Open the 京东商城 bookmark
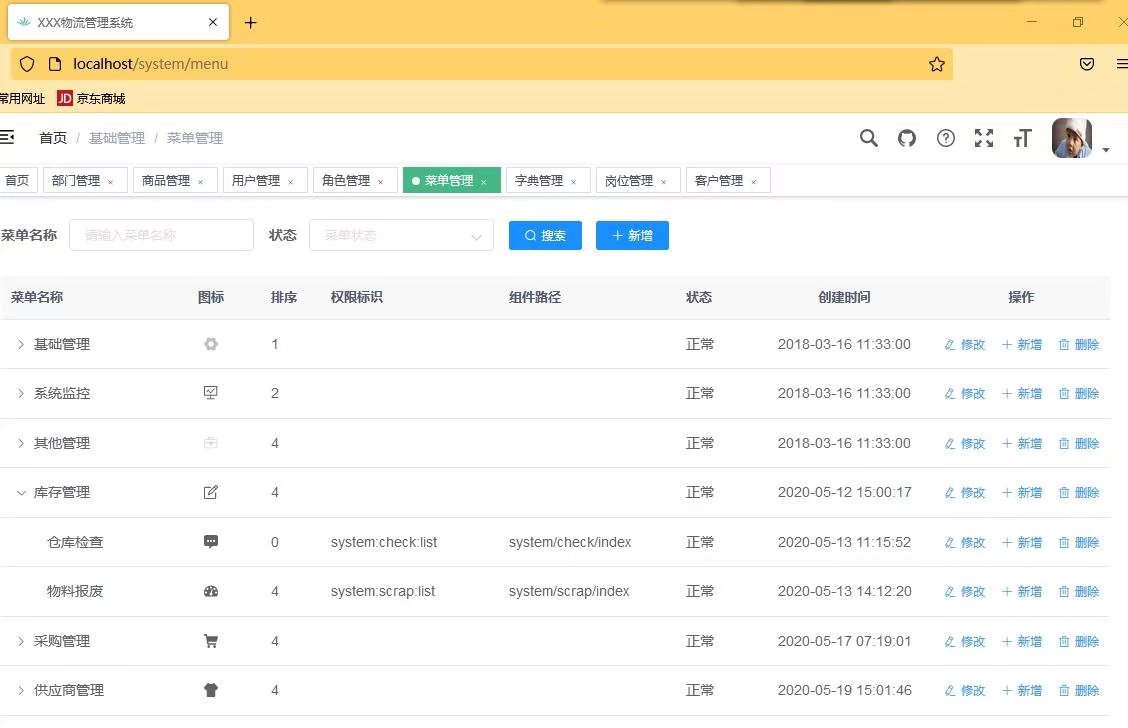 coord(91,99)
